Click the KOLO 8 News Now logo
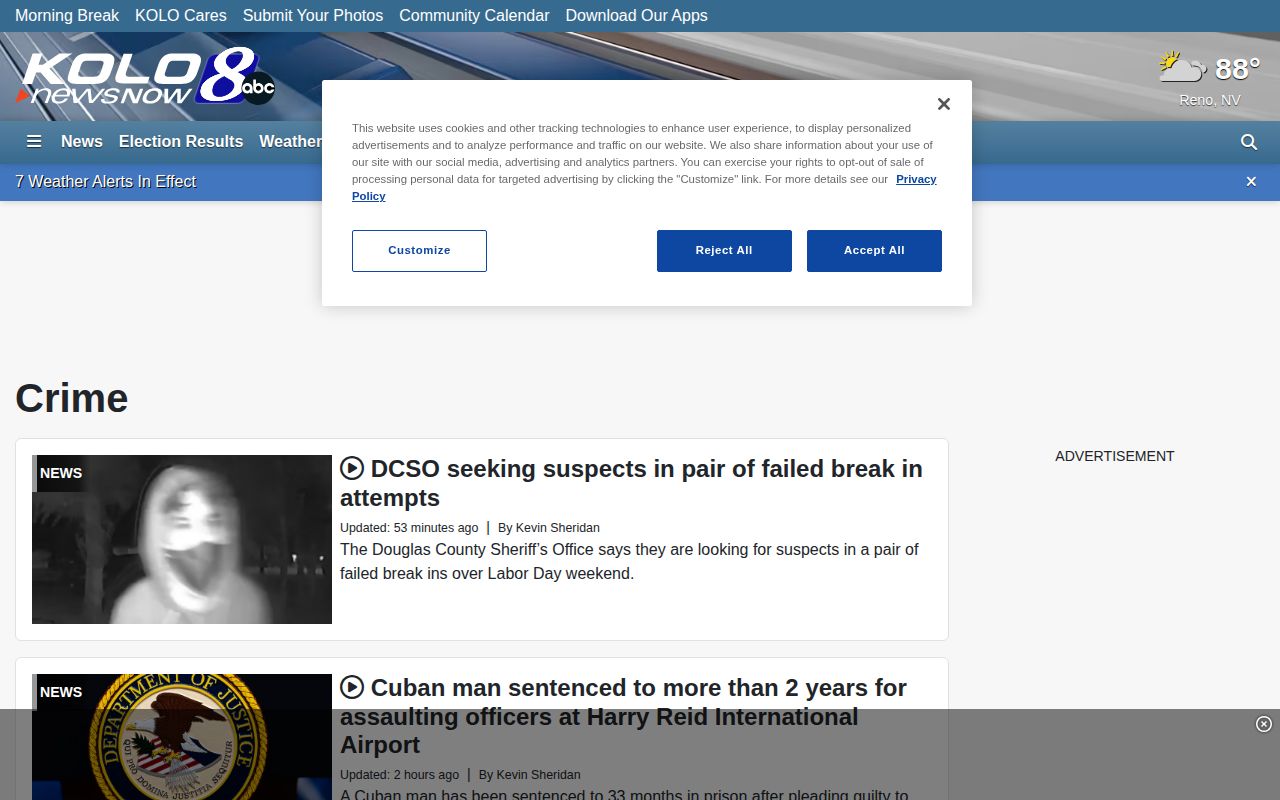1280x800 pixels. coord(146,77)
